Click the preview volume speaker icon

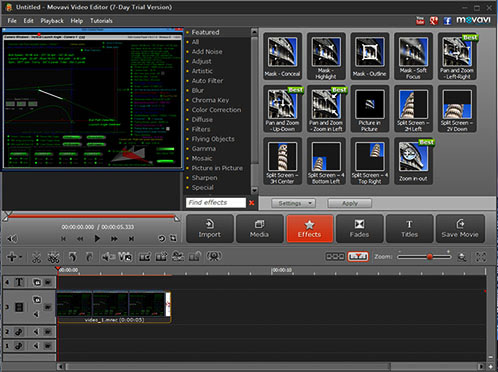(x=12, y=239)
